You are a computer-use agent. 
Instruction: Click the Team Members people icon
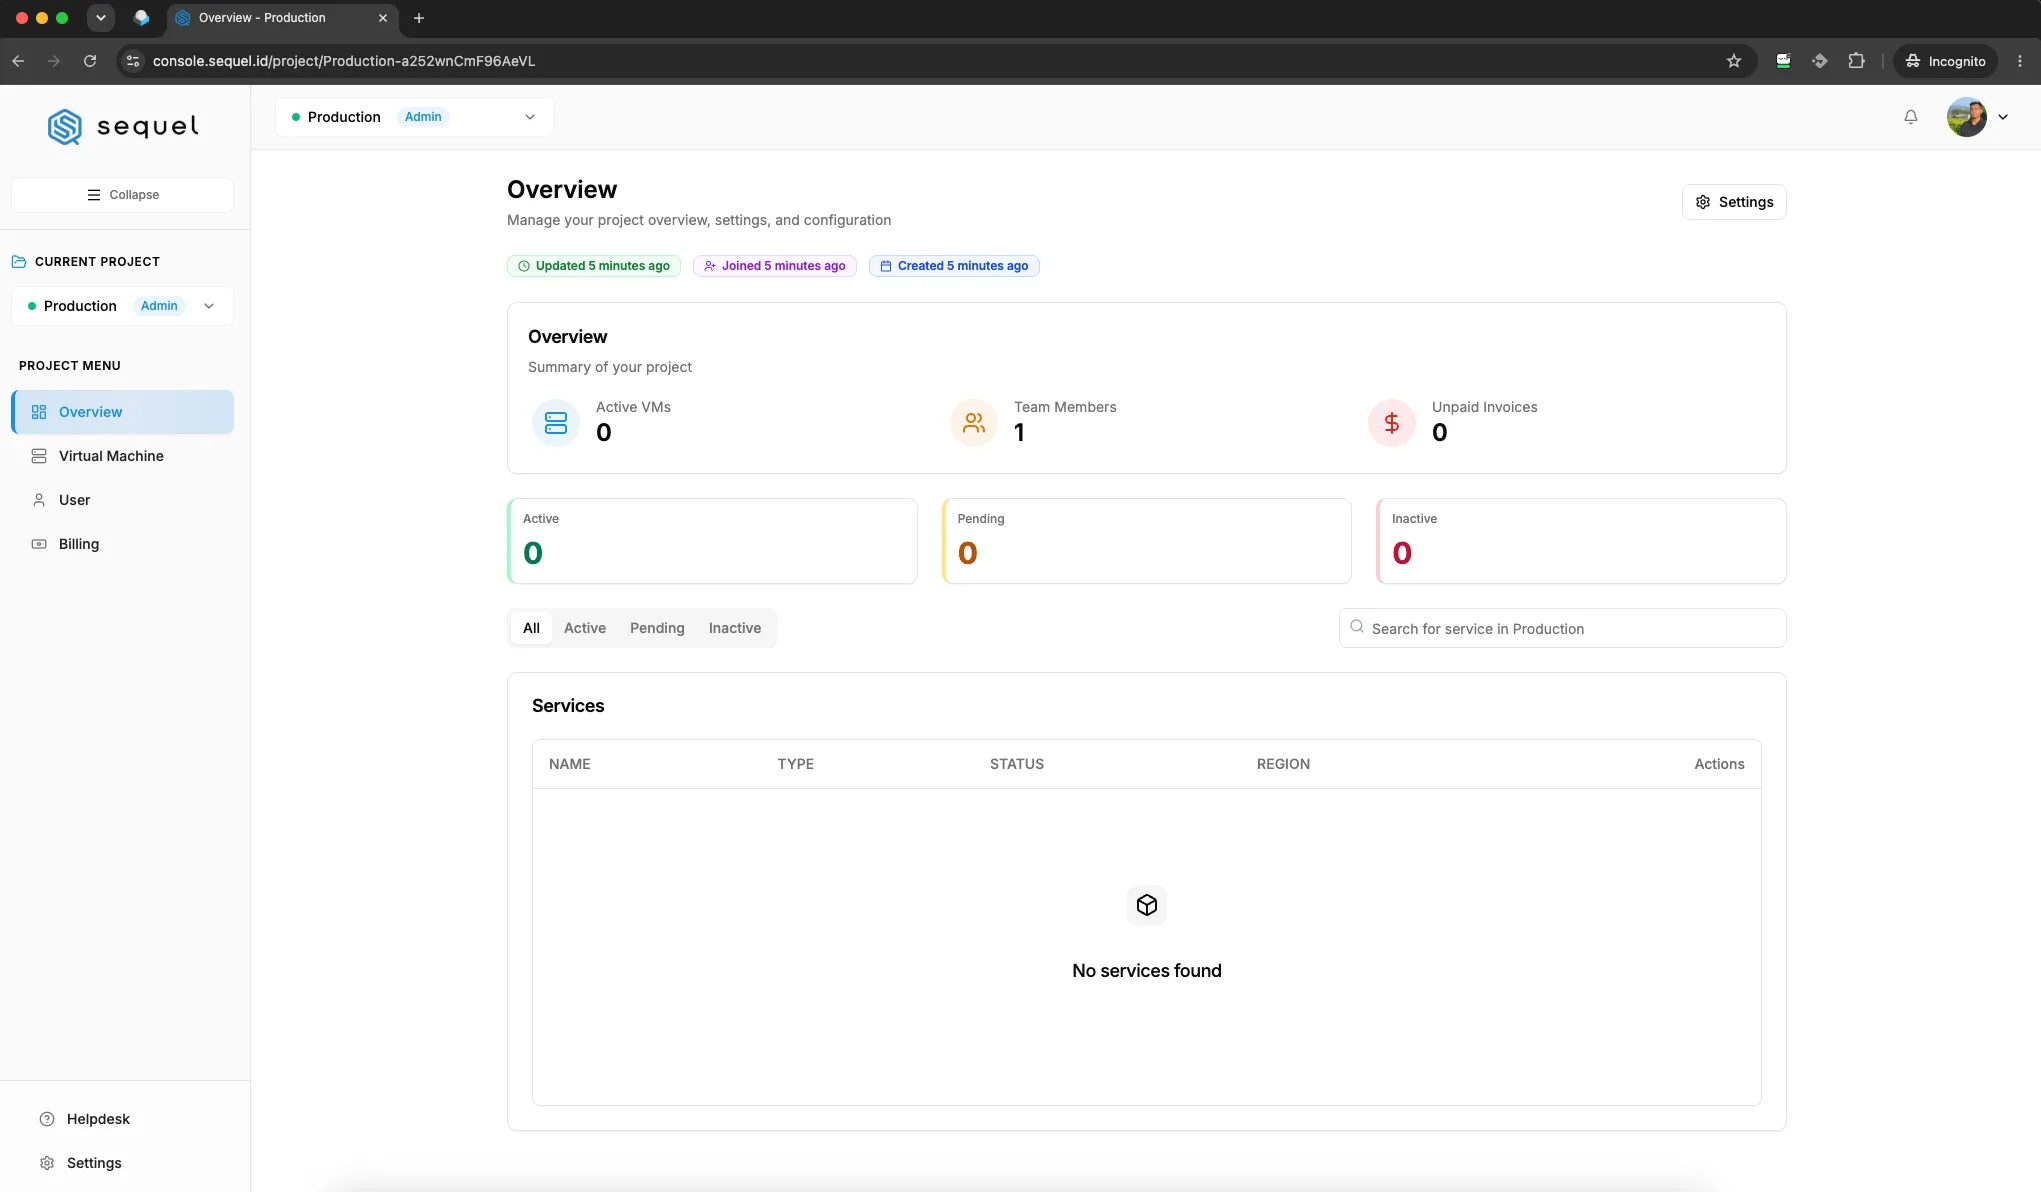coord(974,423)
